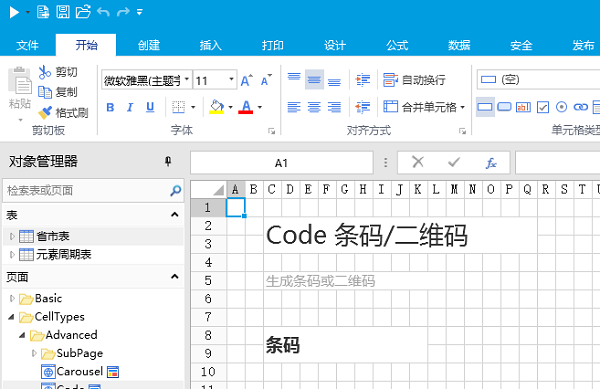Image resolution: width=600 pixels, height=389 pixels.
Task: Switch to the 数据 tab
Action: [459, 45]
